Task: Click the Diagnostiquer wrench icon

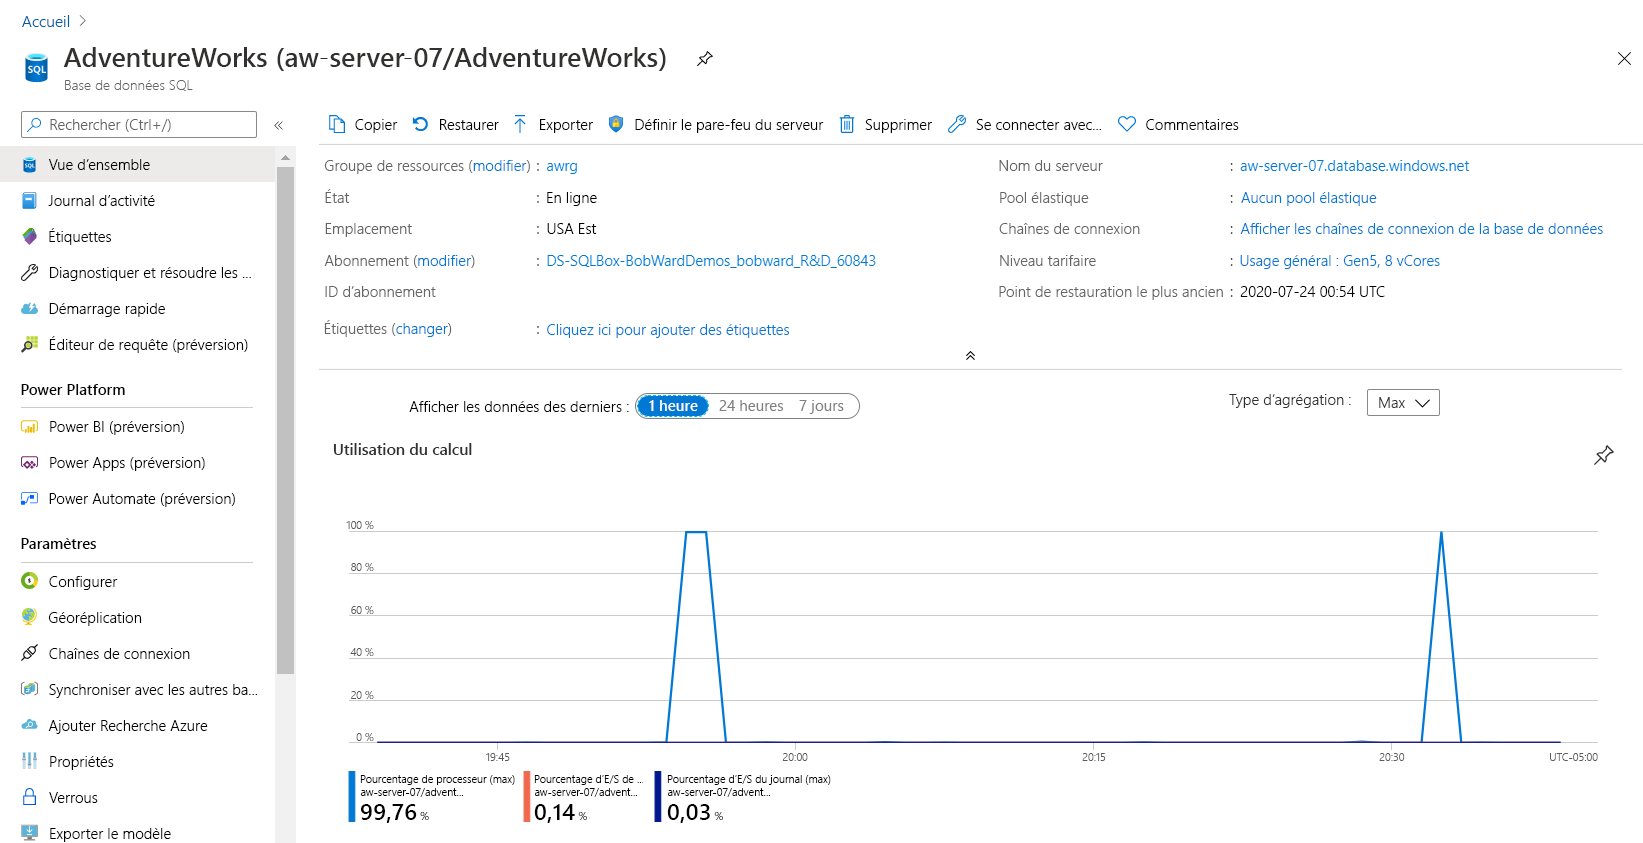Action: 30,273
